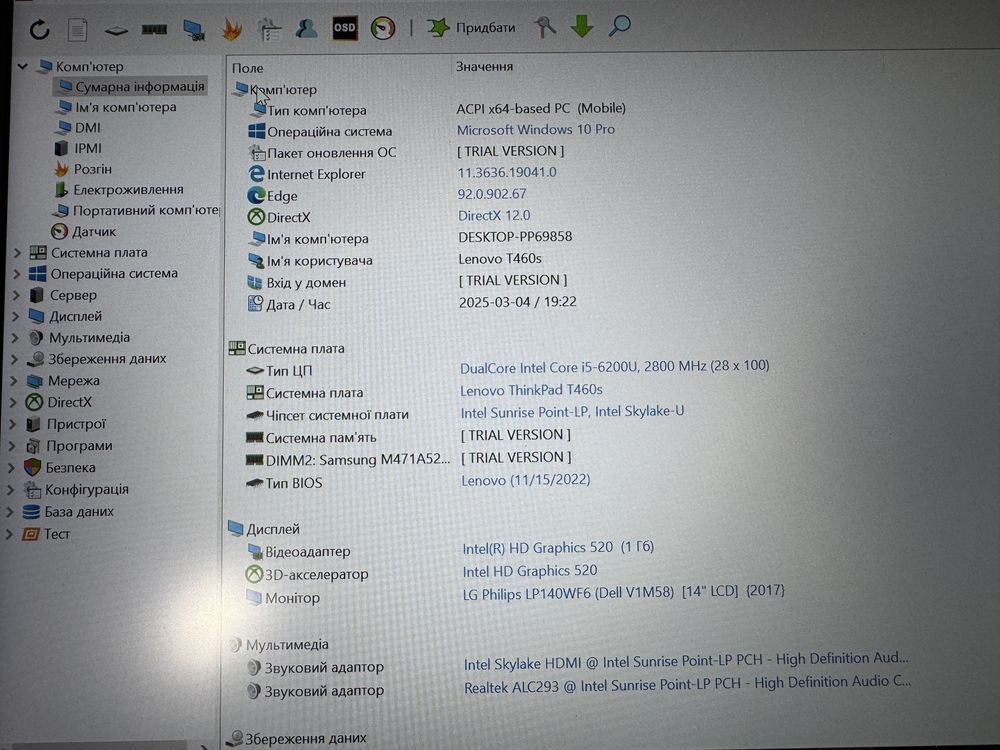The width and height of the screenshot is (1000, 750).
Task: Expand Збереження даних tree node
Action: click(15, 359)
